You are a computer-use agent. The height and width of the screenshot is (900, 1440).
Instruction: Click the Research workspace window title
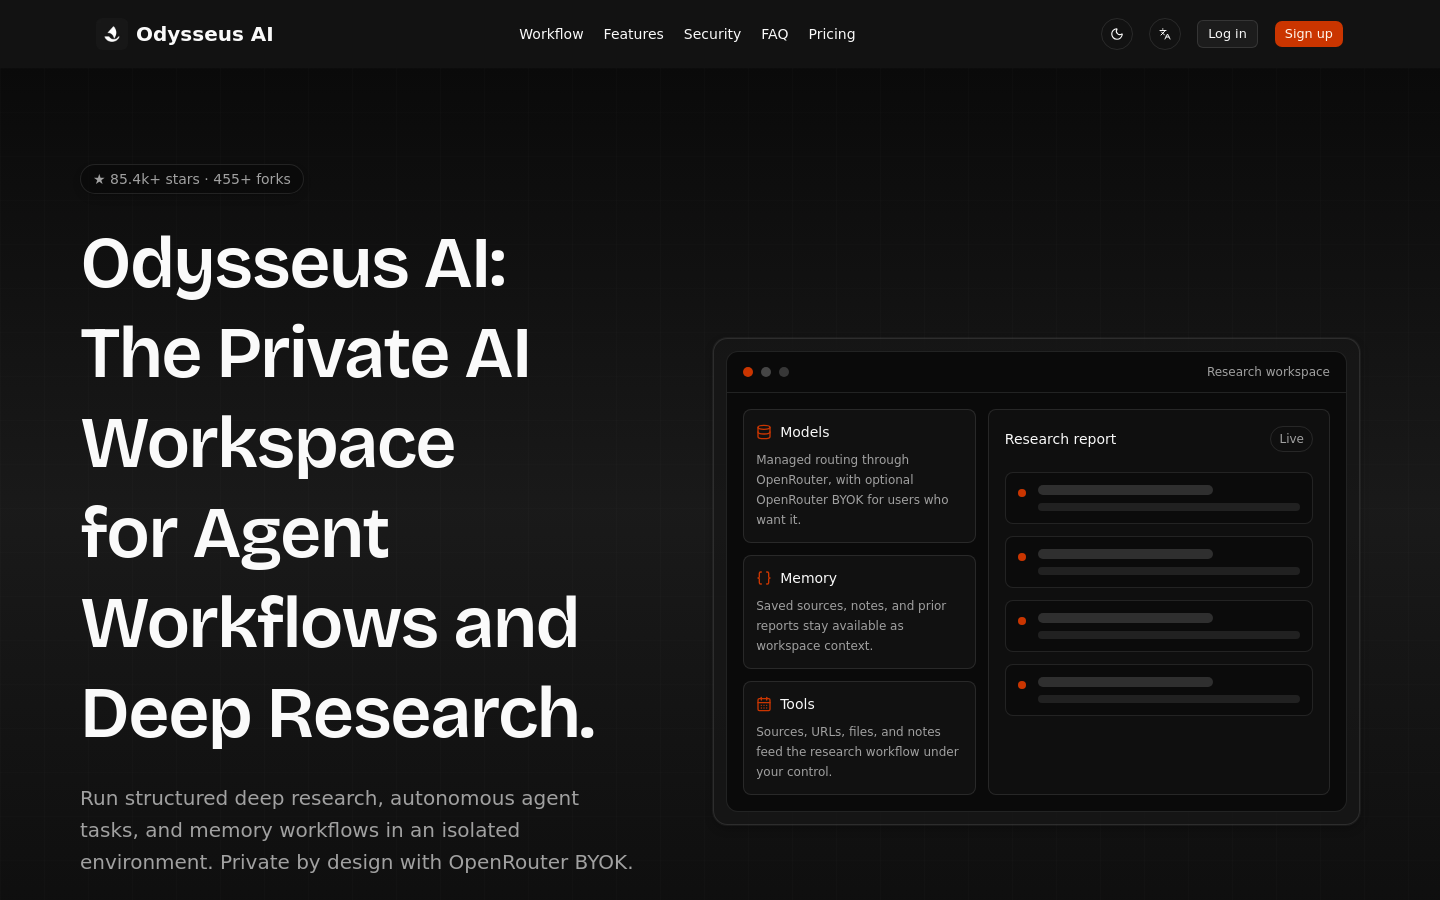1268,372
